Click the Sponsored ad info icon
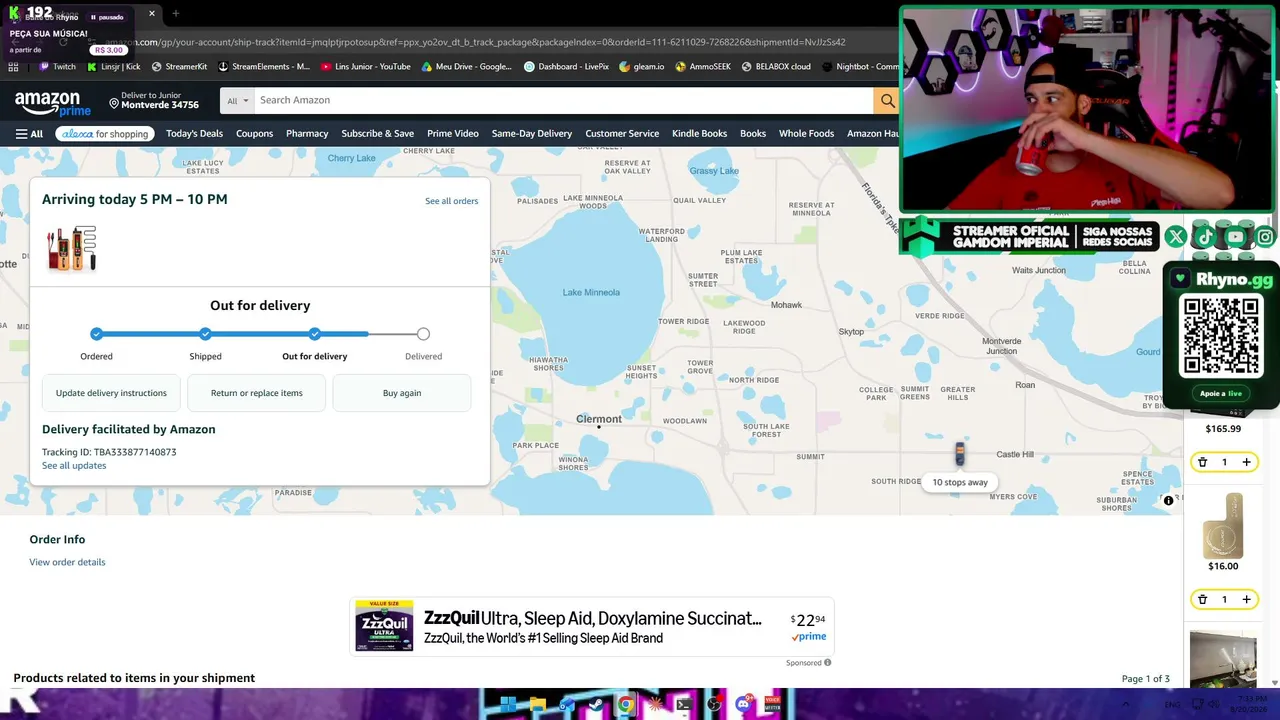Screen dimensions: 1280x720 827,663
